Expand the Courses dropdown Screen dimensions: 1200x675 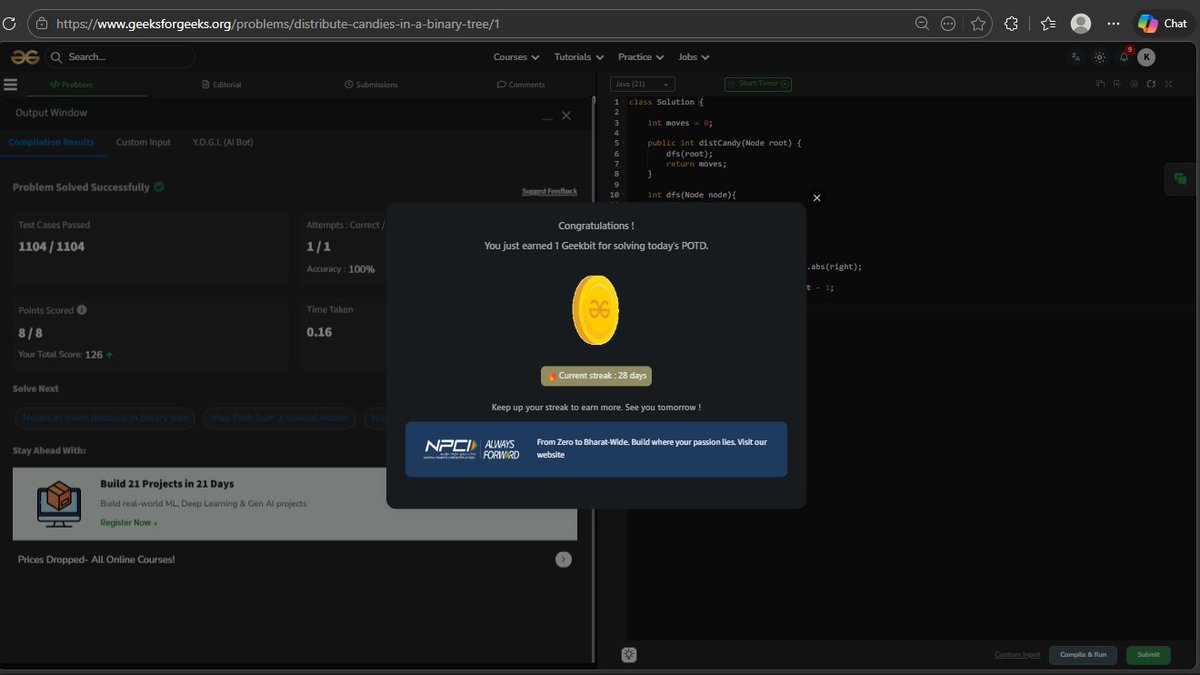click(x=516, y=57)
